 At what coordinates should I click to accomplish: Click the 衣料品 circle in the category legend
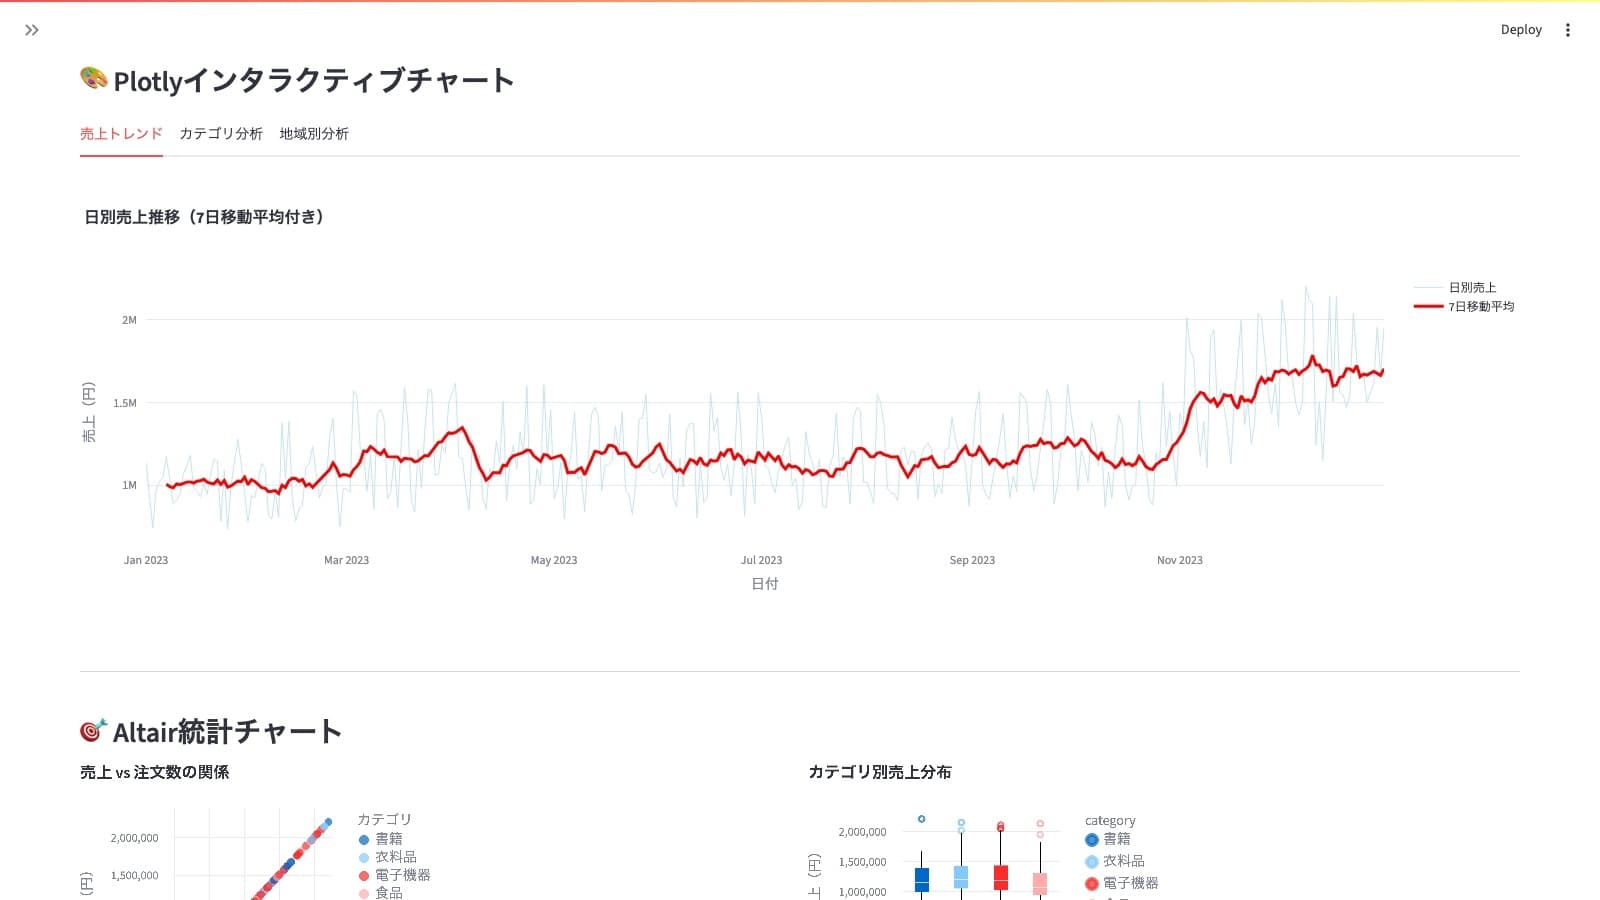[1092, 862]
